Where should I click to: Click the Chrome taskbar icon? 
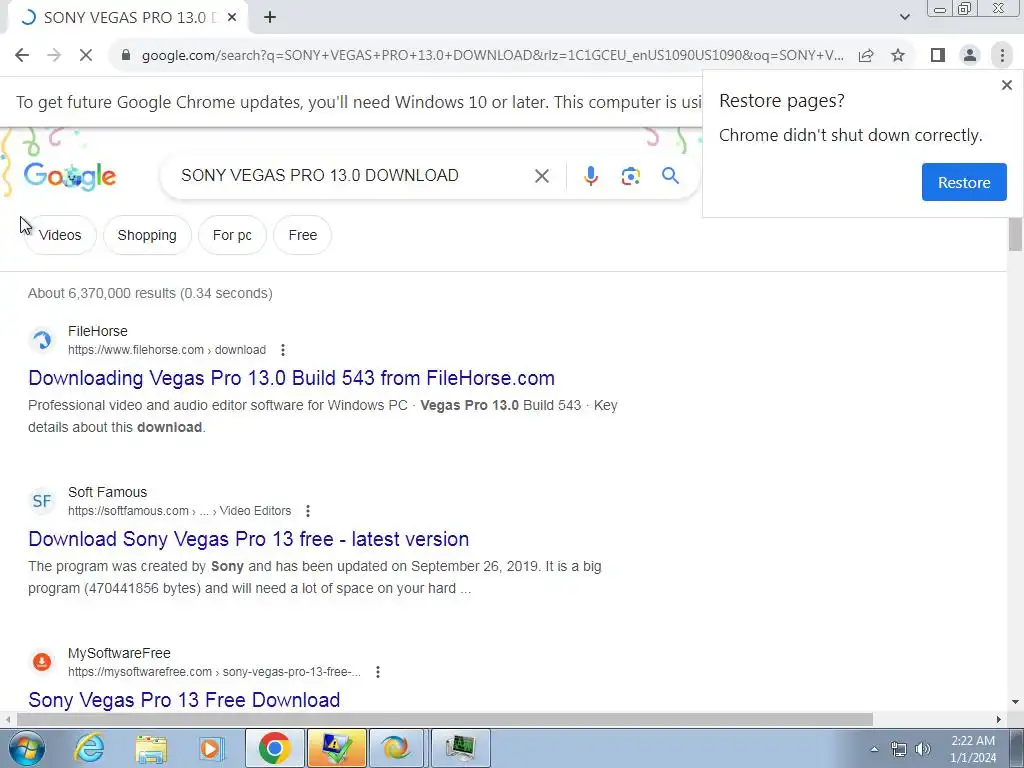274,748
